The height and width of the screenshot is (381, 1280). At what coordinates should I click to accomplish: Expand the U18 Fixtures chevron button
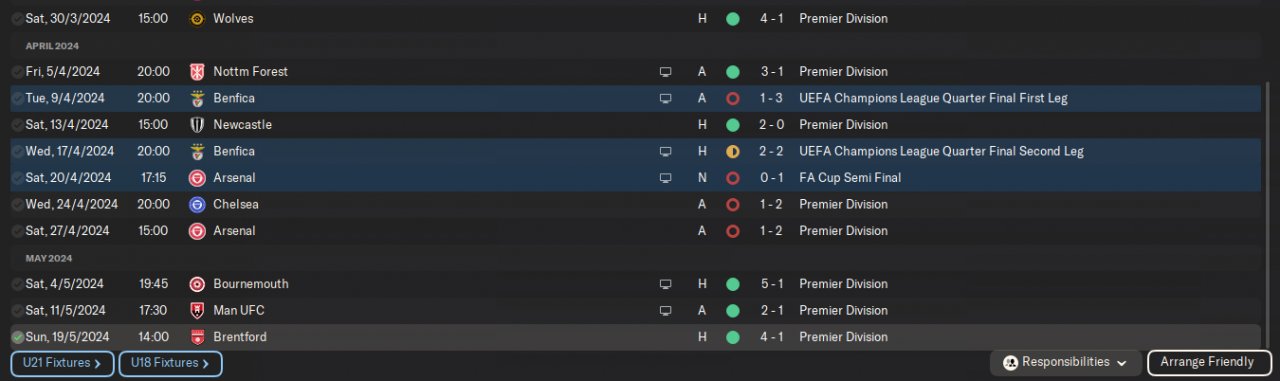[x=170, y=364]
